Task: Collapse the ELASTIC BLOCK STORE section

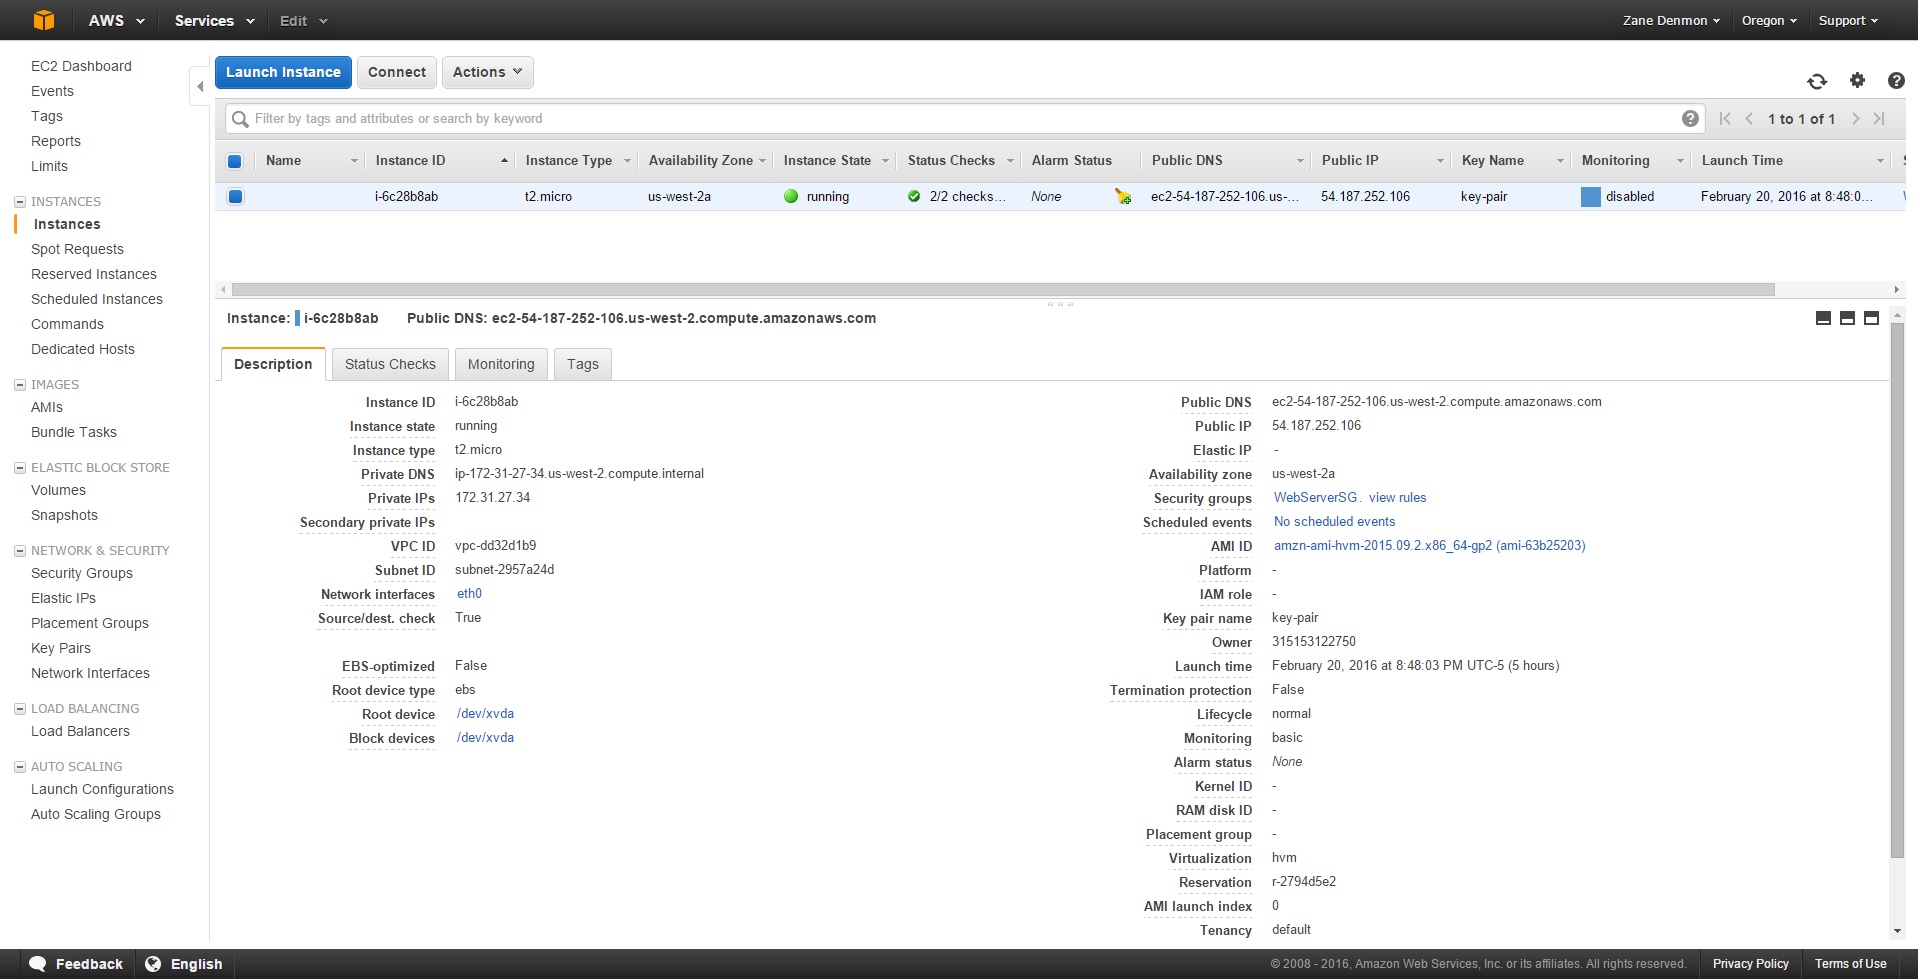Action: pos(20,468)
